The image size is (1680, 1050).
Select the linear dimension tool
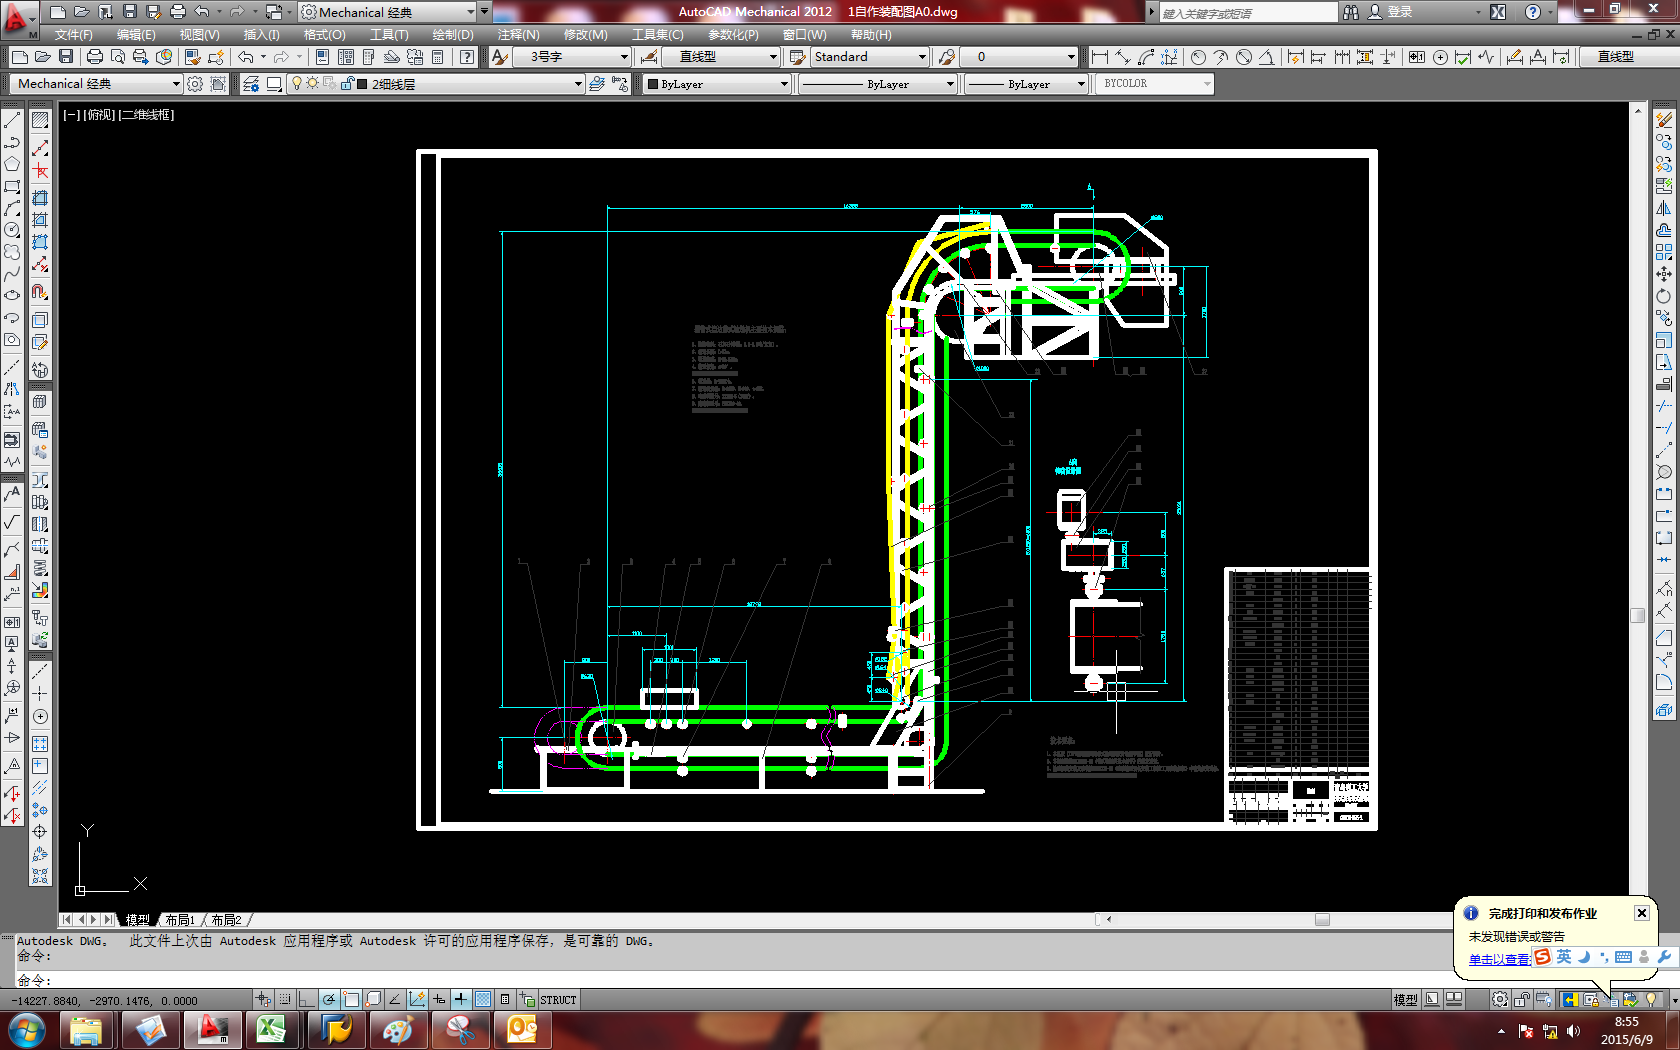[x=1100, y=57]
